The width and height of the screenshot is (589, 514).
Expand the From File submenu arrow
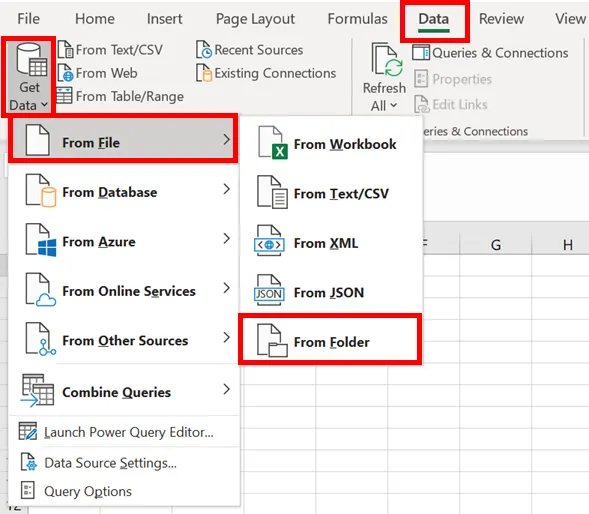click(x=226, y=139)
